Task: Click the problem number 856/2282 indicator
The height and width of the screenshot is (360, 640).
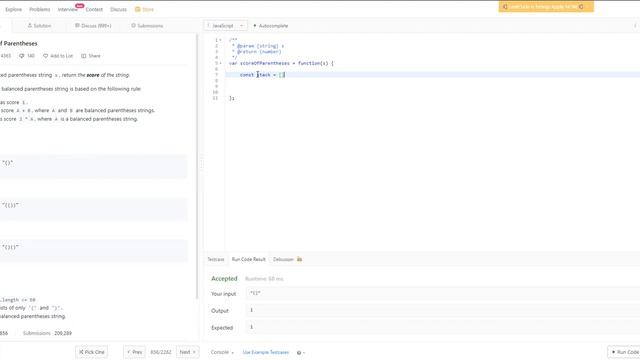Action: pos(161,352)
